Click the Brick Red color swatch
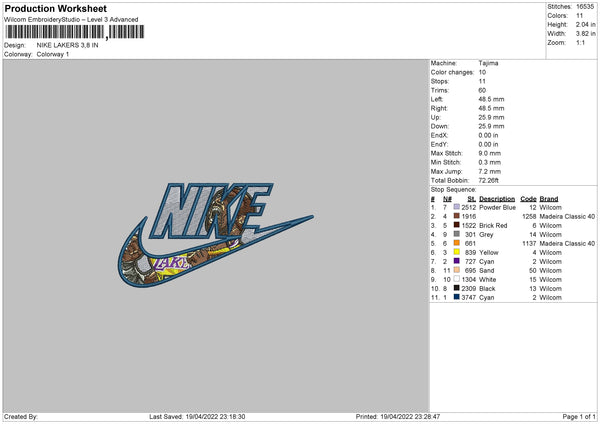Viewport: 600px width, 424px height. (457, 225)
